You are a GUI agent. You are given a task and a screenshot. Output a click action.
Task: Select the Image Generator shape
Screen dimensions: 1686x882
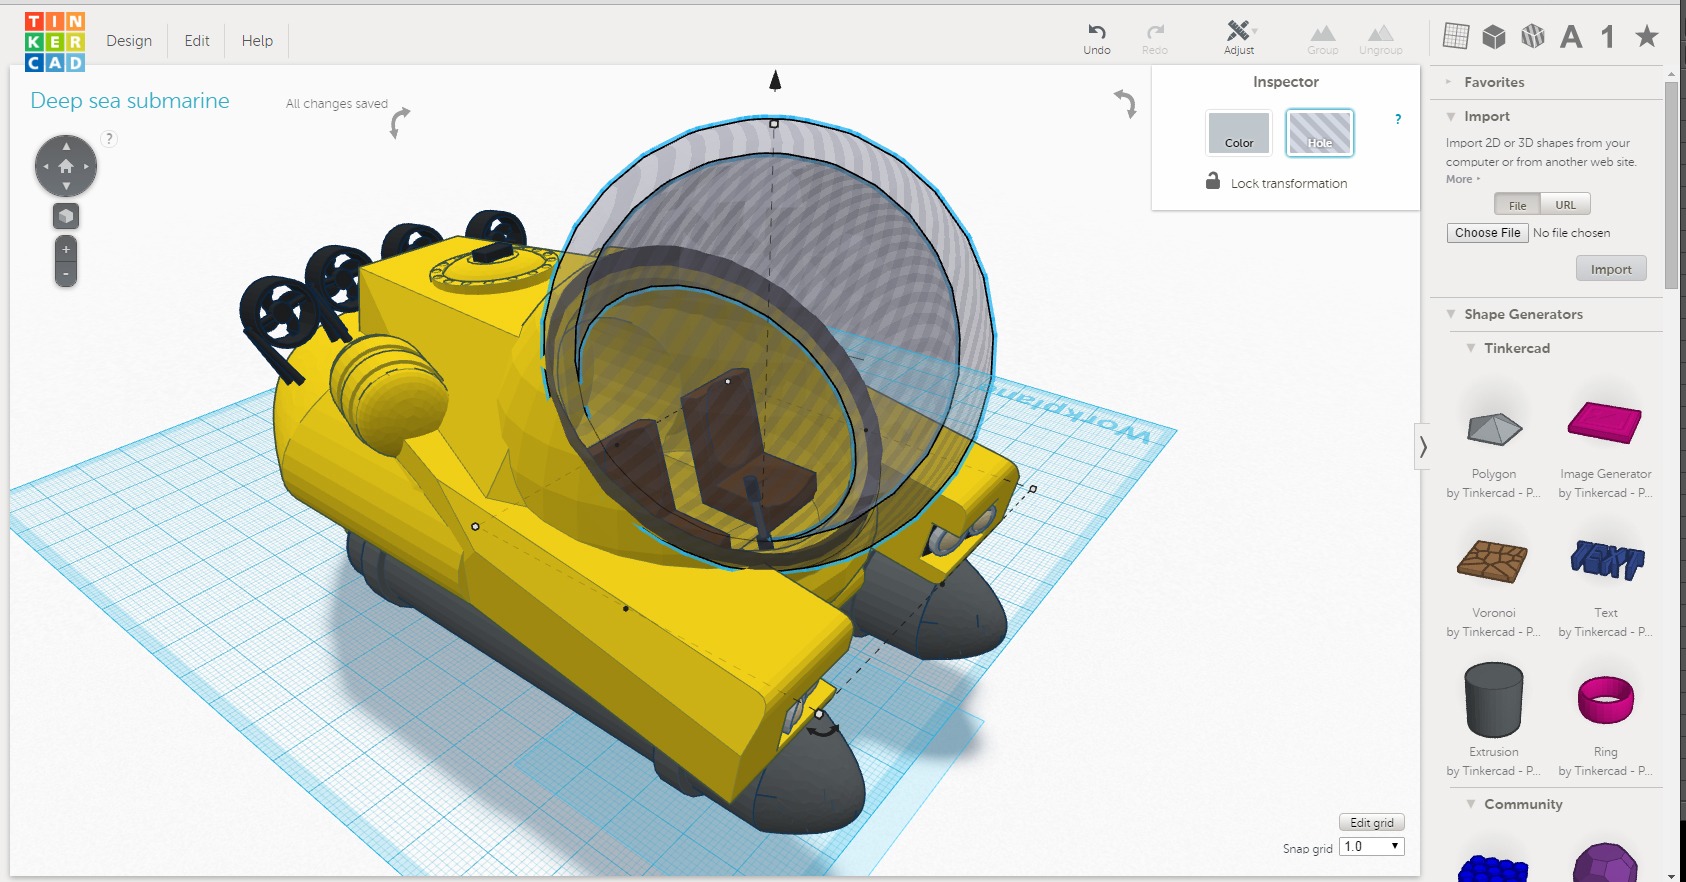coord(1605,422)
